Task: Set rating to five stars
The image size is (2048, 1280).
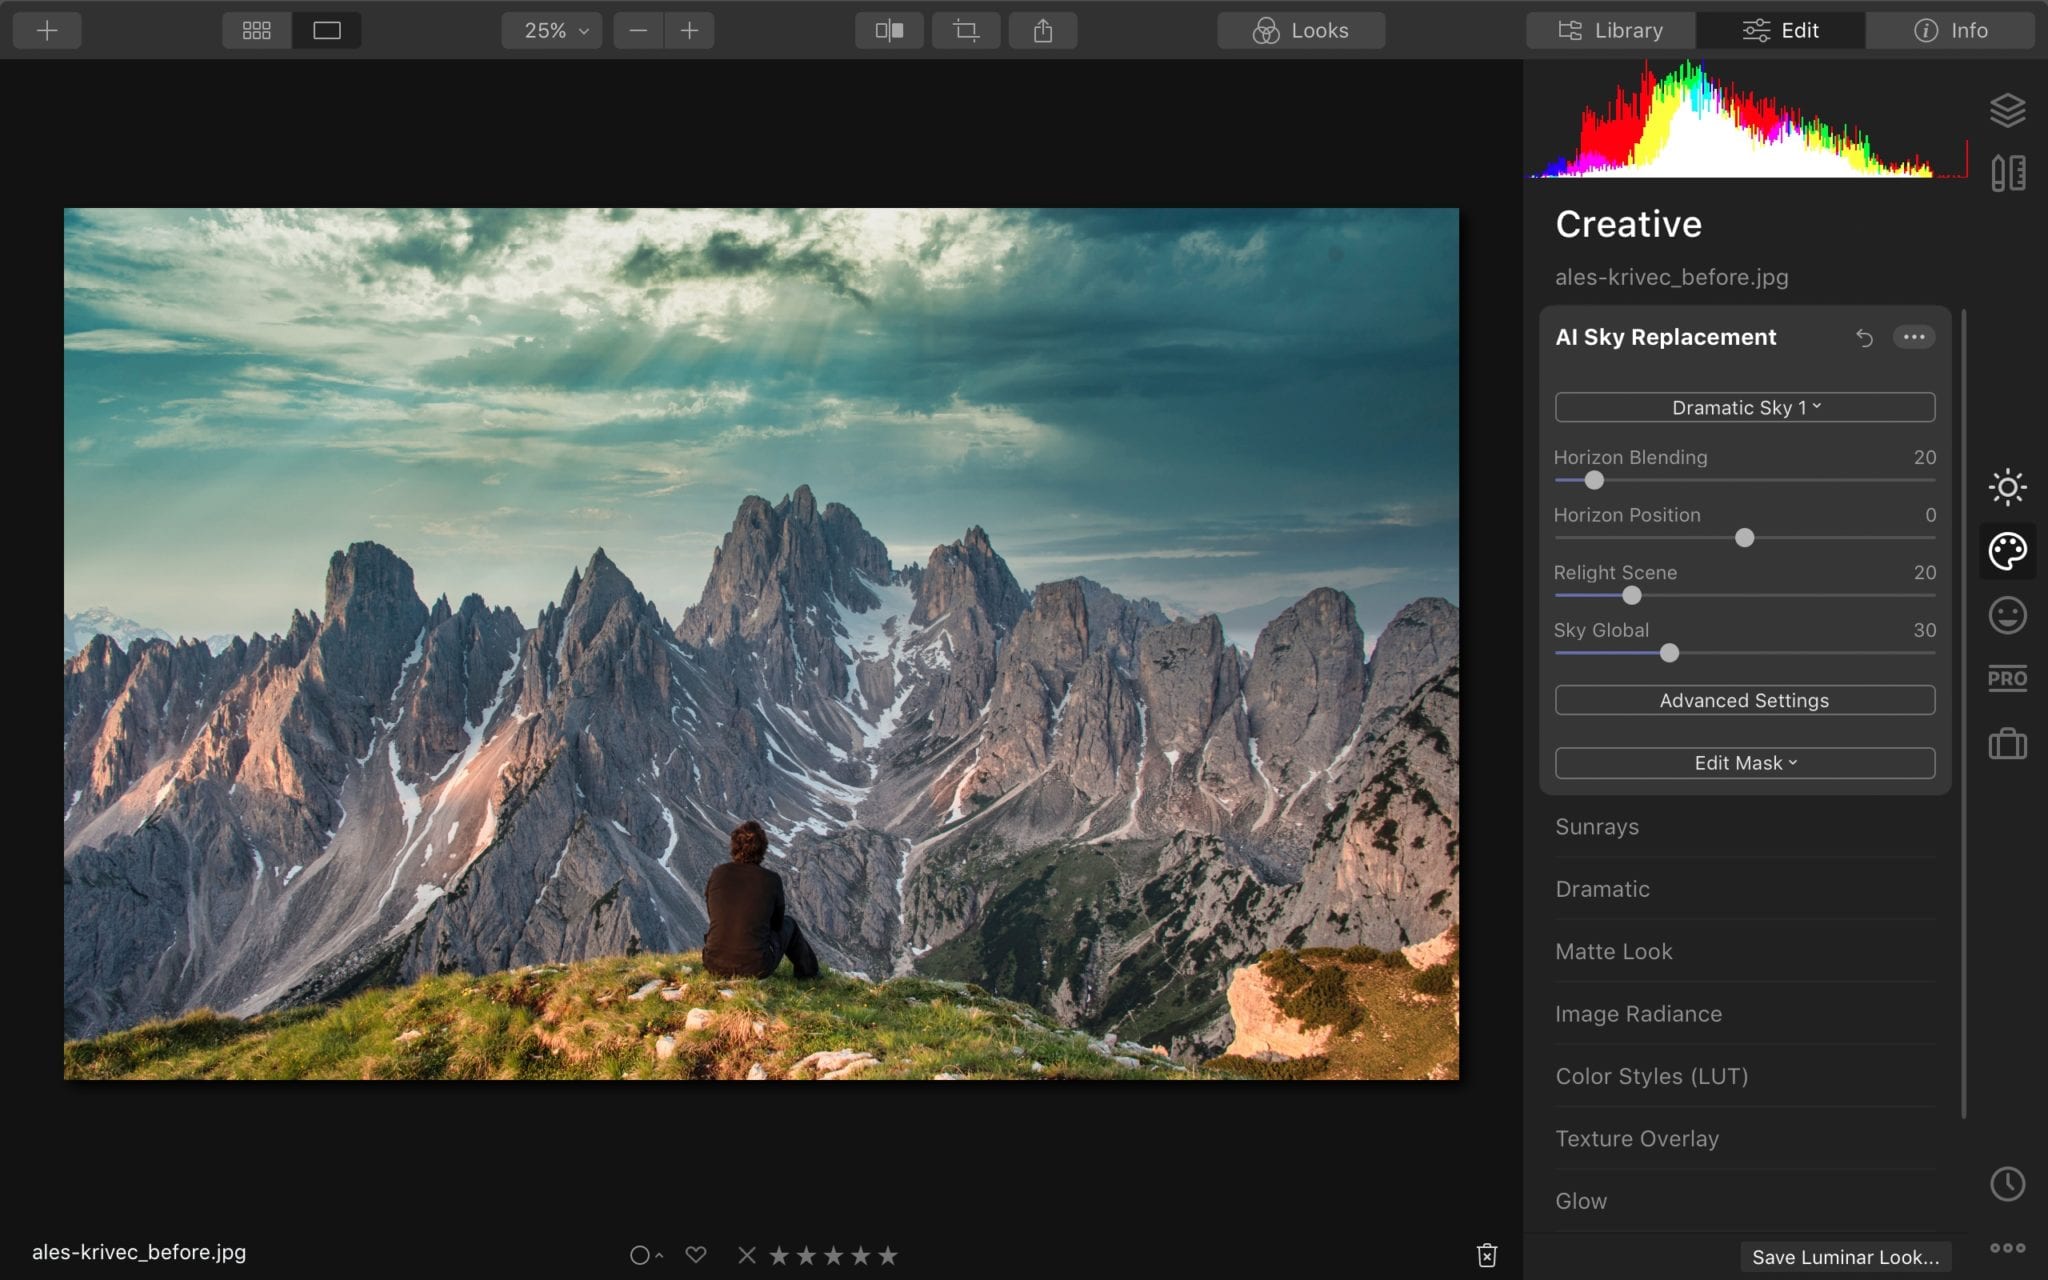Action: [x=887, y=1254]
